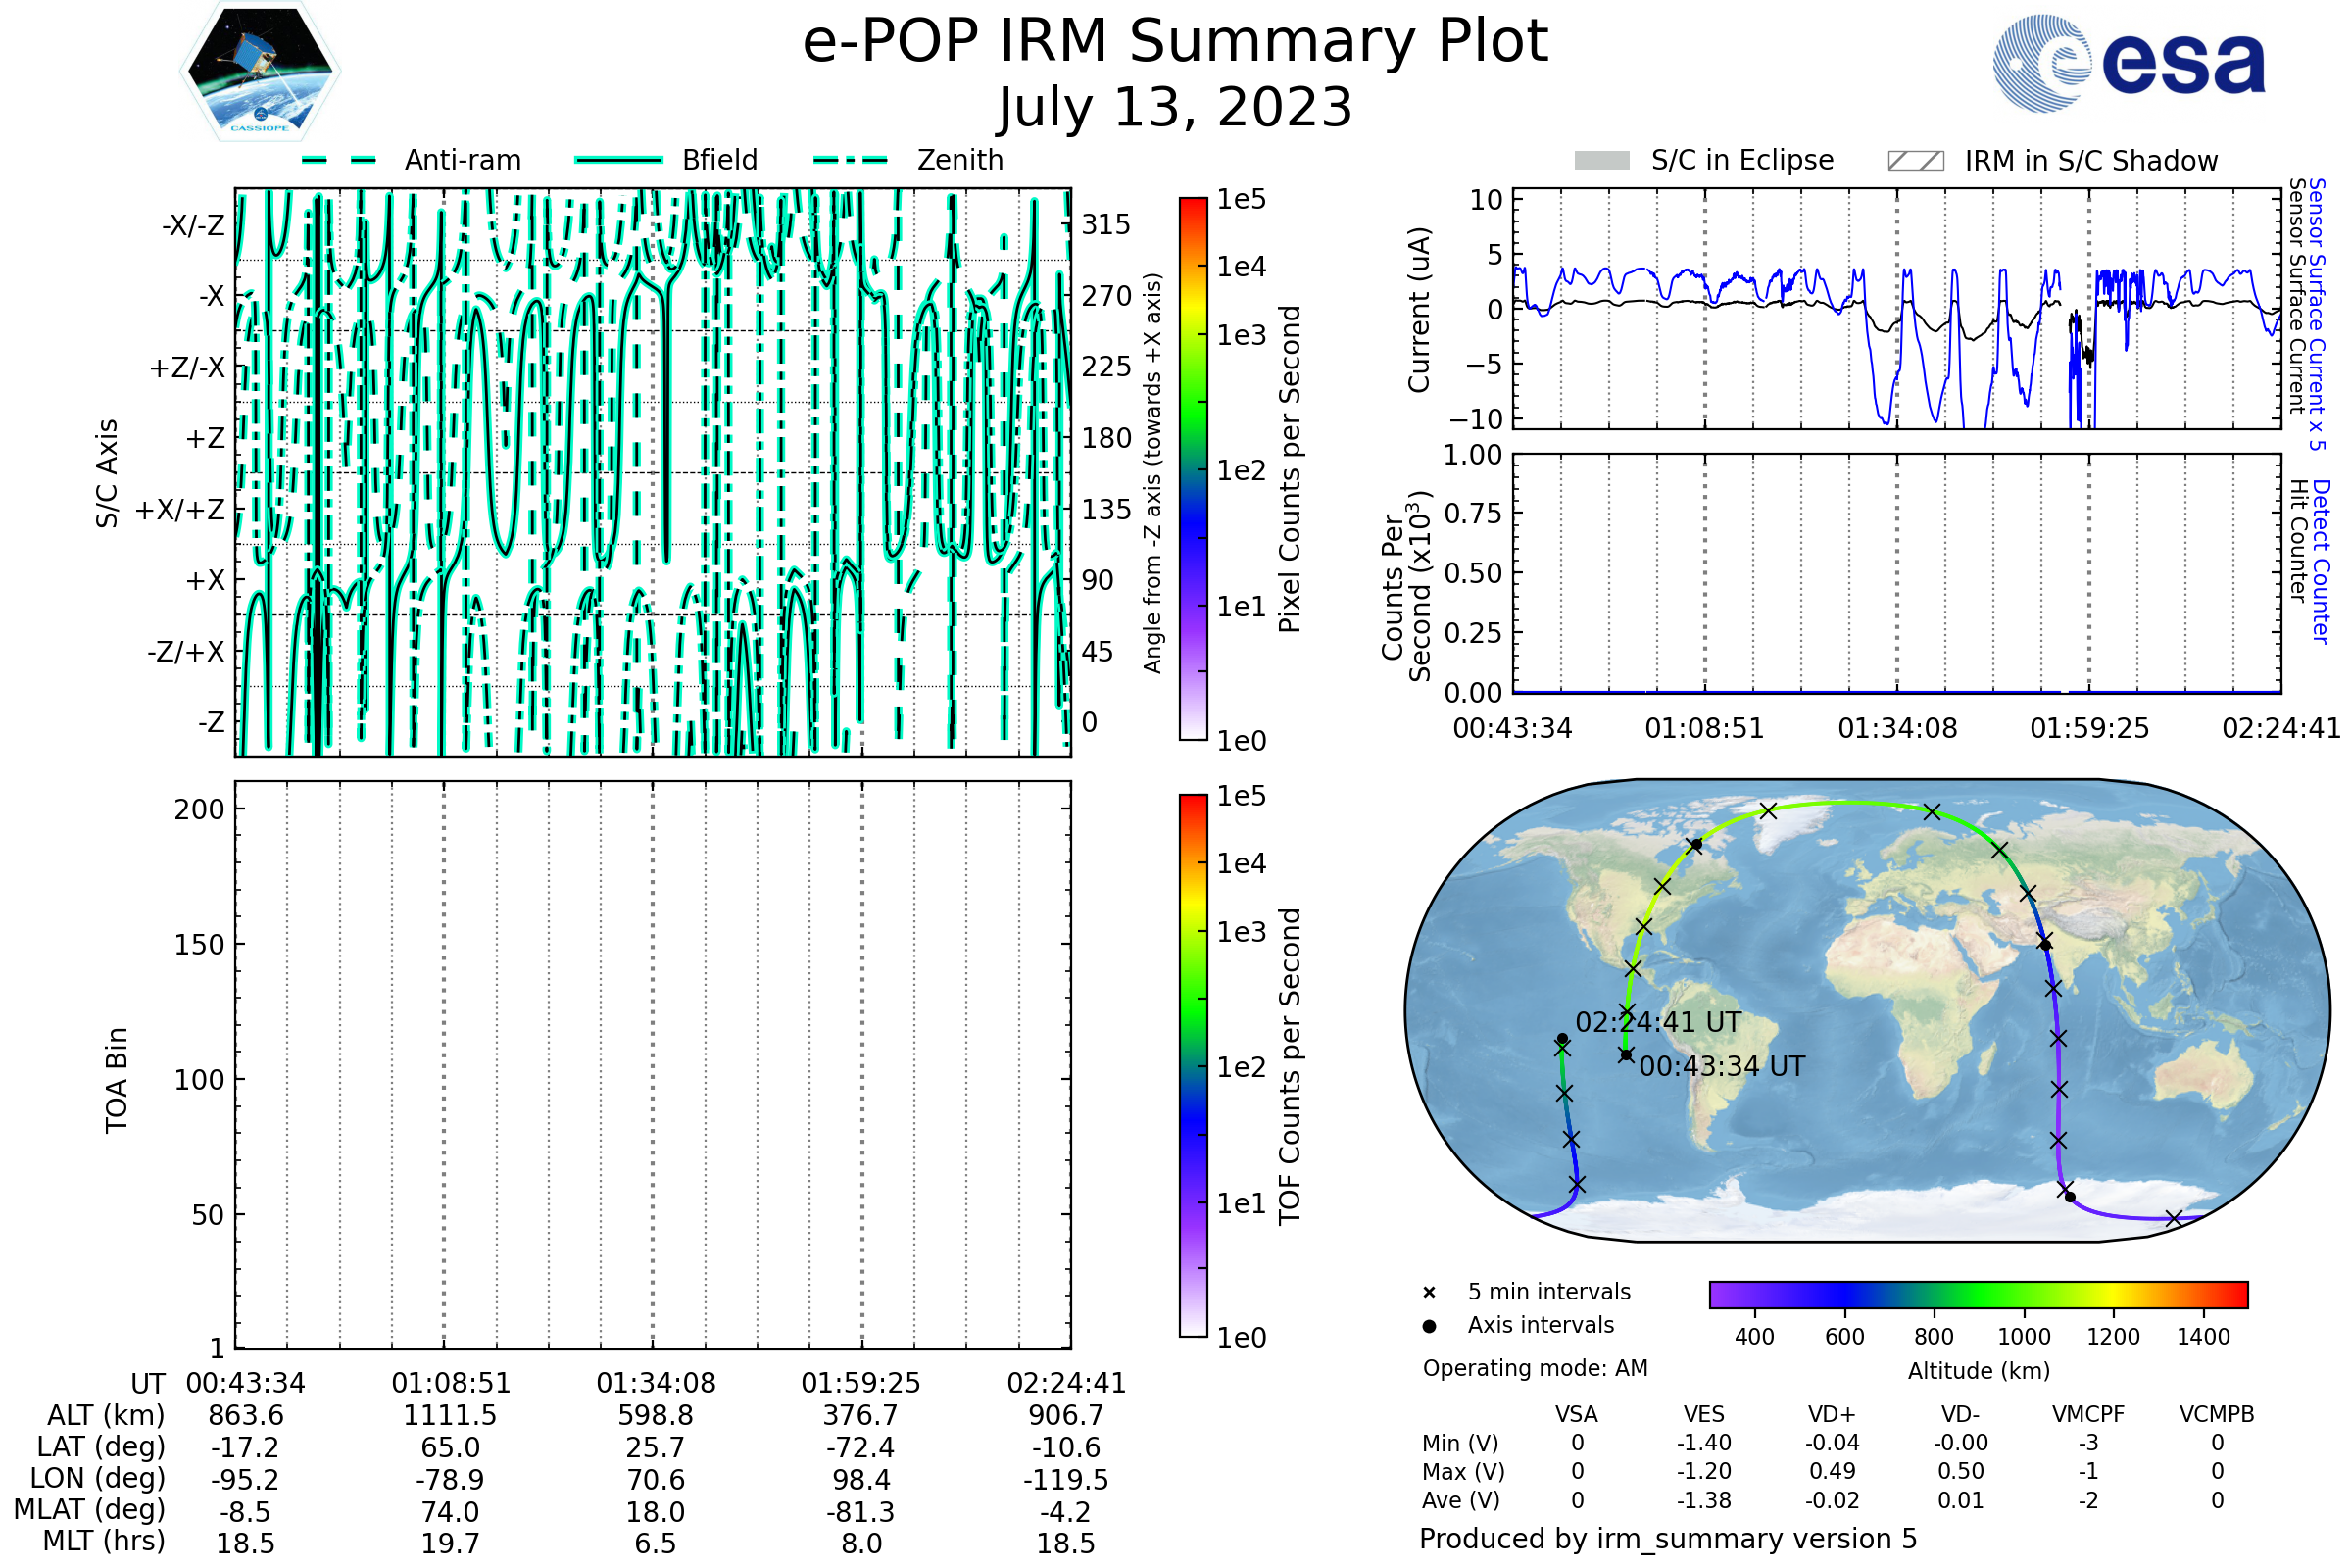This screenshot has height=1568, width=2352.
Task: Click the CASSIOPE mission logo
Action: [260, 72]
